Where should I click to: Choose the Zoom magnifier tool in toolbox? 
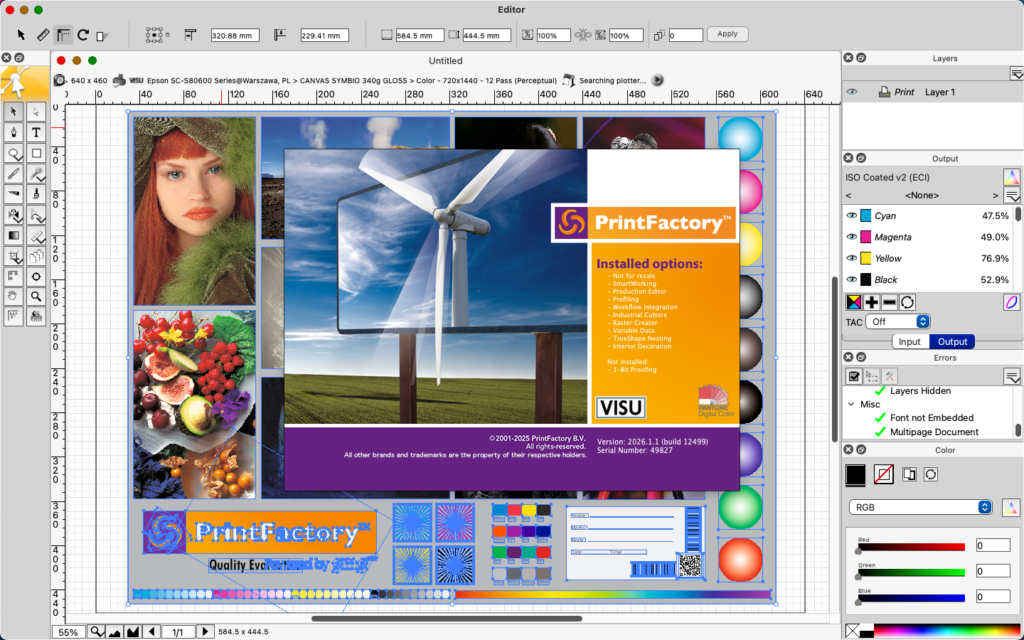pos(36,296)
